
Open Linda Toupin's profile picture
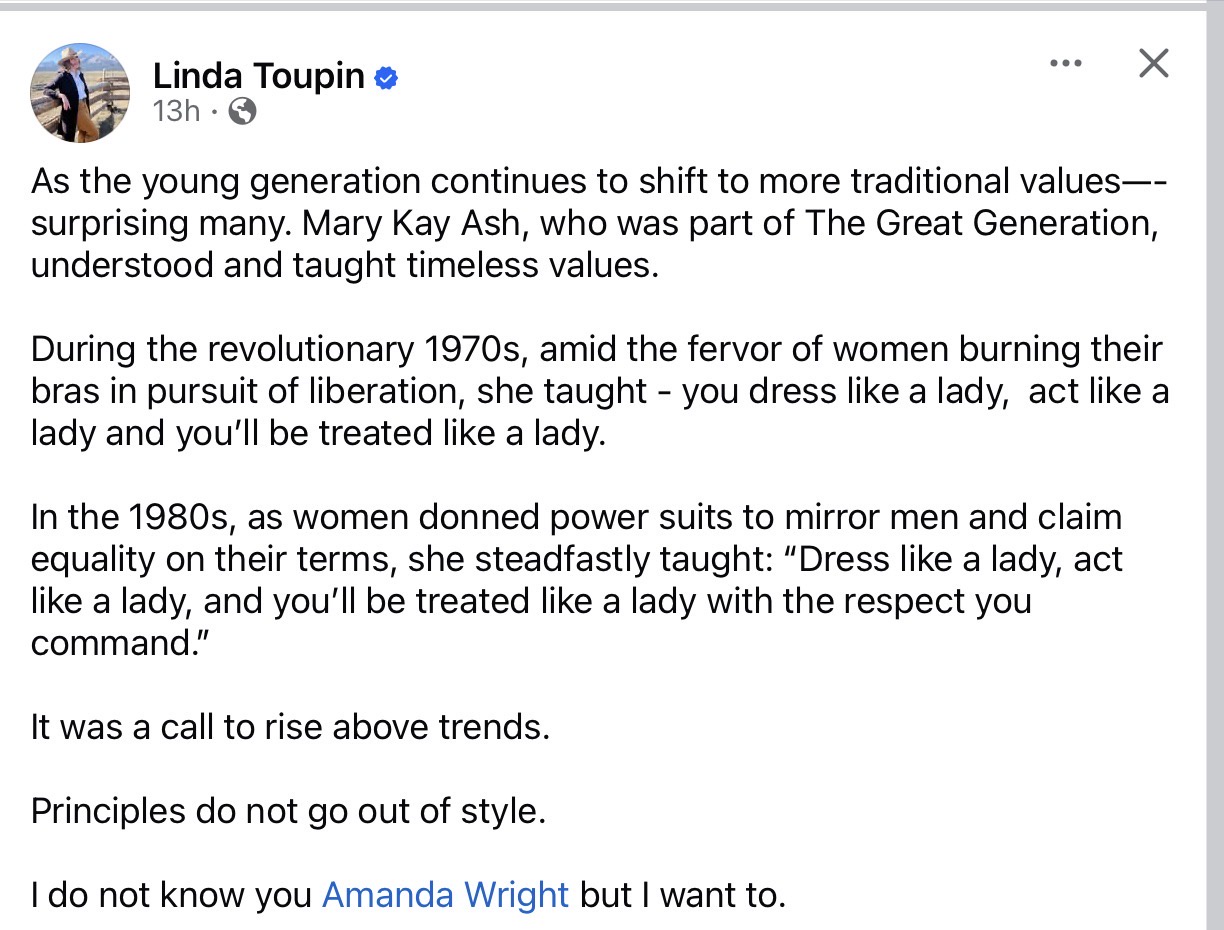click(81, 93)
